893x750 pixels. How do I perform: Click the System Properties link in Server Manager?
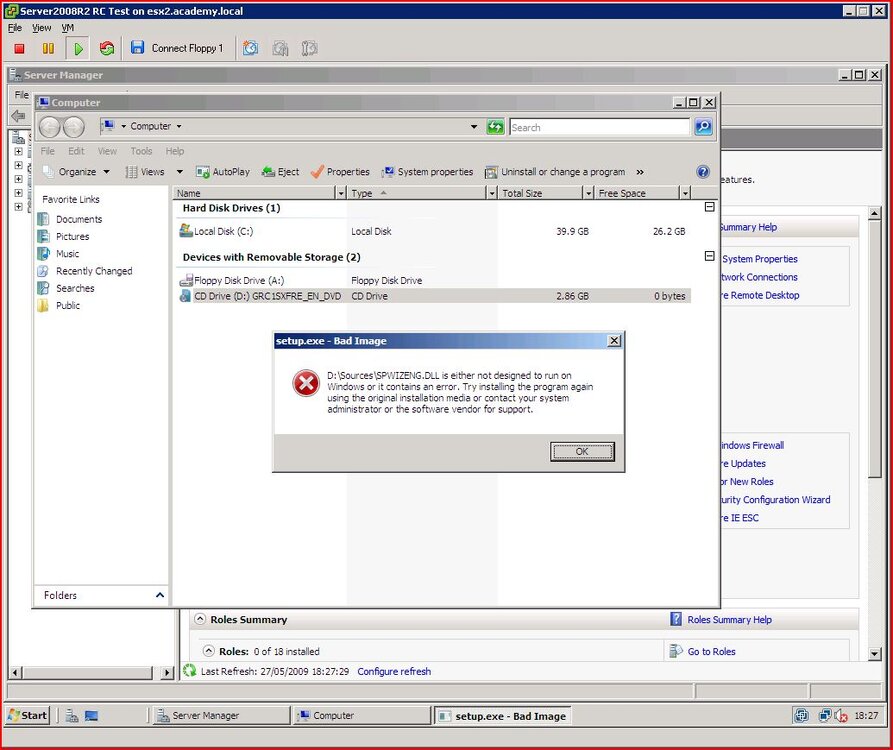[760, 259]
